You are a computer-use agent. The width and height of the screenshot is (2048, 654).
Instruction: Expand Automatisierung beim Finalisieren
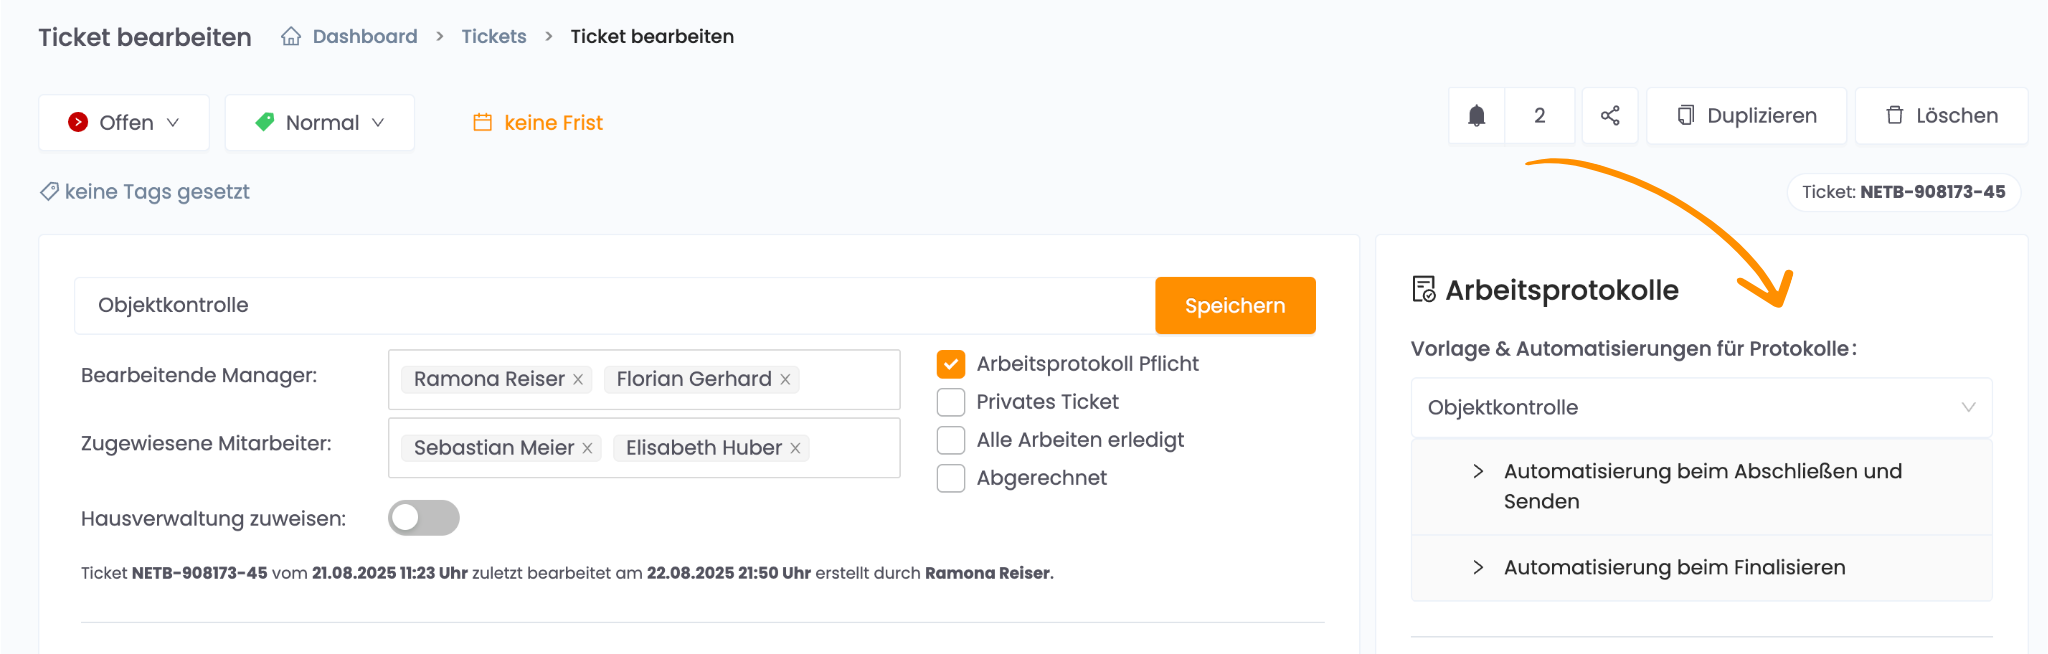click(1674, 568)
